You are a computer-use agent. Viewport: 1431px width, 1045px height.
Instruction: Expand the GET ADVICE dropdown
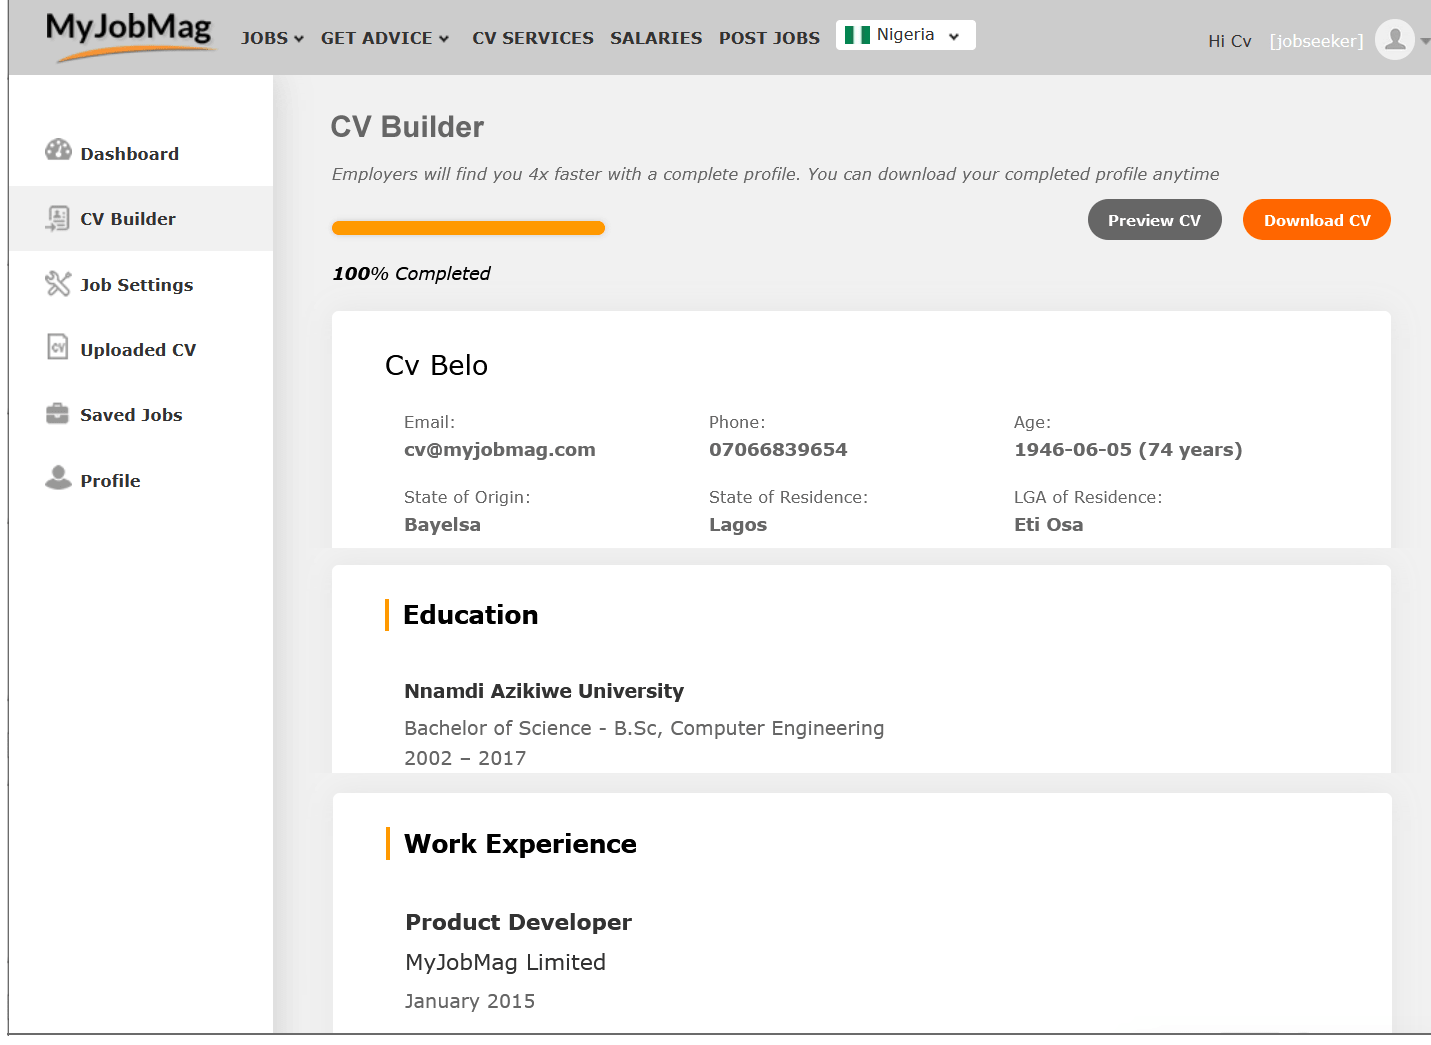tap(385, 38)
